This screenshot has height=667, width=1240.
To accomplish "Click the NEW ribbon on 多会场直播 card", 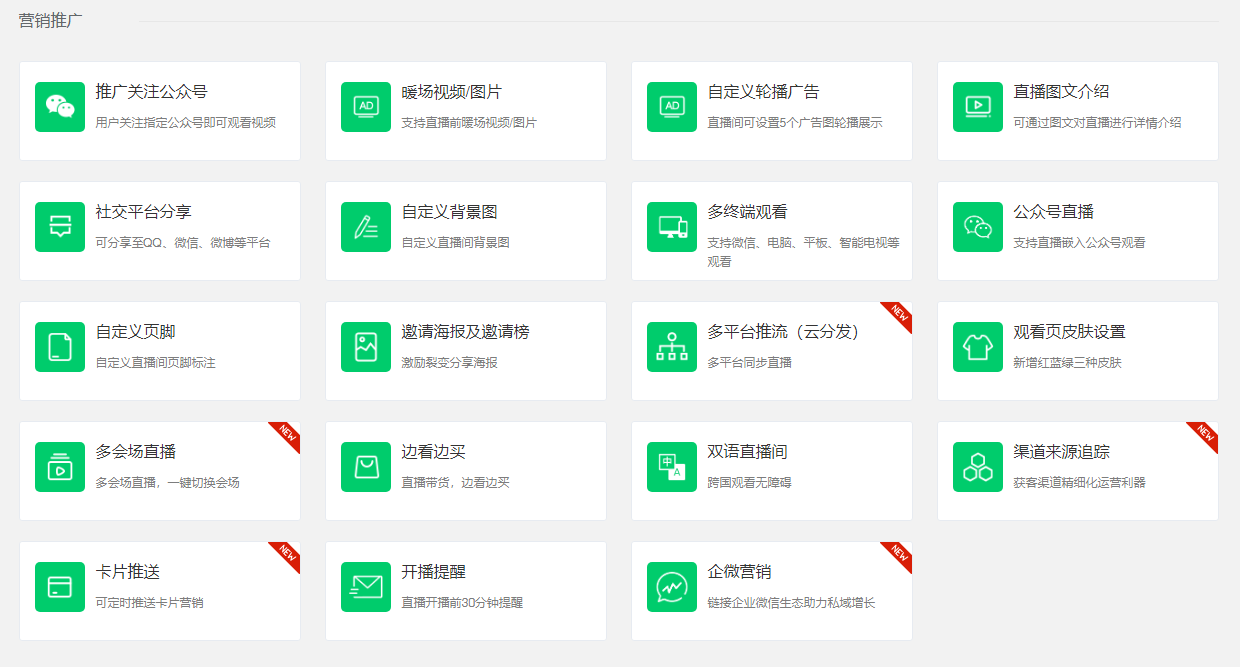I will pos(287,434).
